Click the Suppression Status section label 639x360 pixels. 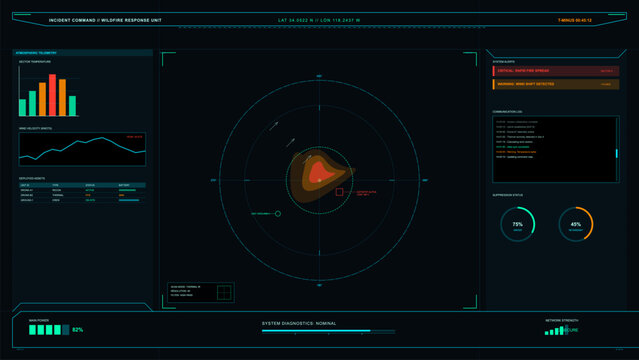tap(507, 195)
